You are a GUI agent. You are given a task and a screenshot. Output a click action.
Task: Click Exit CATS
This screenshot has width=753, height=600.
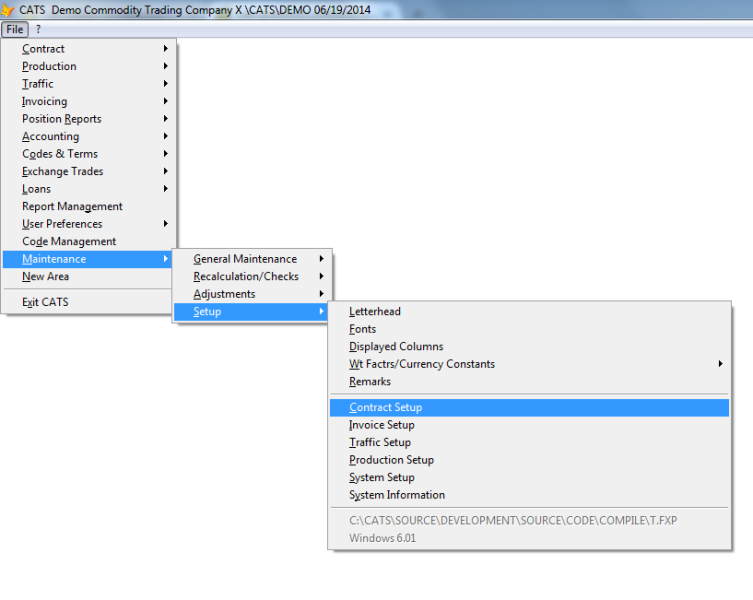tap(87, 302)
